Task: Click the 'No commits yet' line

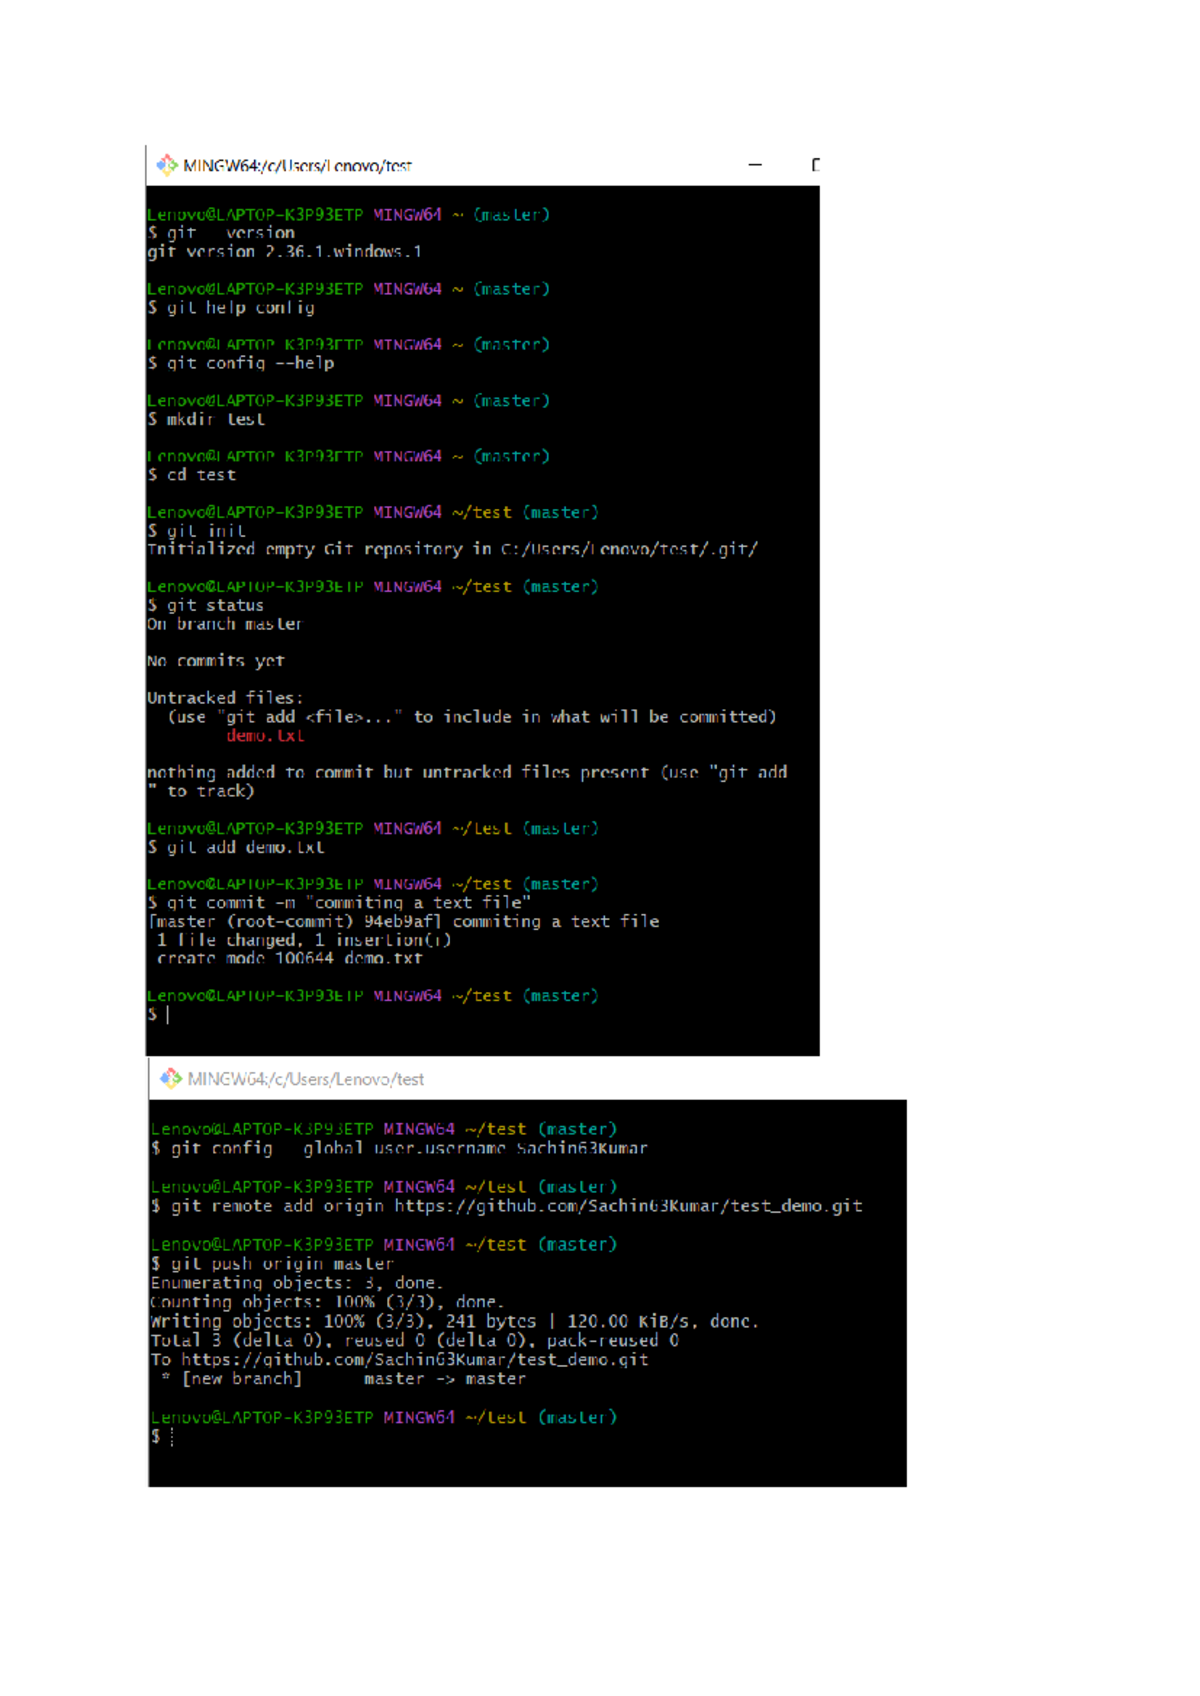Action: (216, 661)
